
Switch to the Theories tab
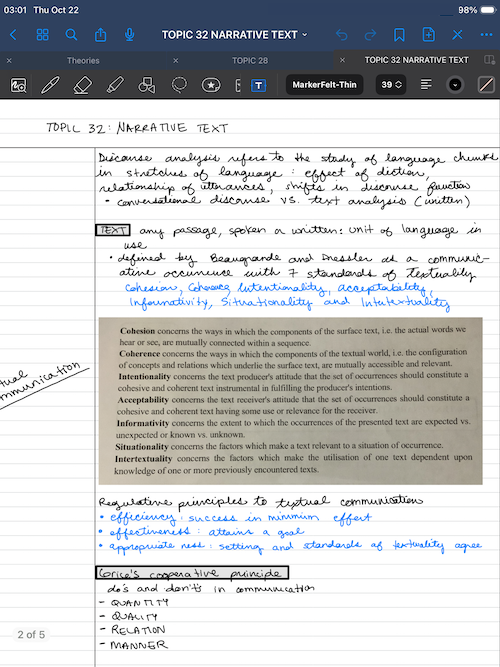click(83, 60)
